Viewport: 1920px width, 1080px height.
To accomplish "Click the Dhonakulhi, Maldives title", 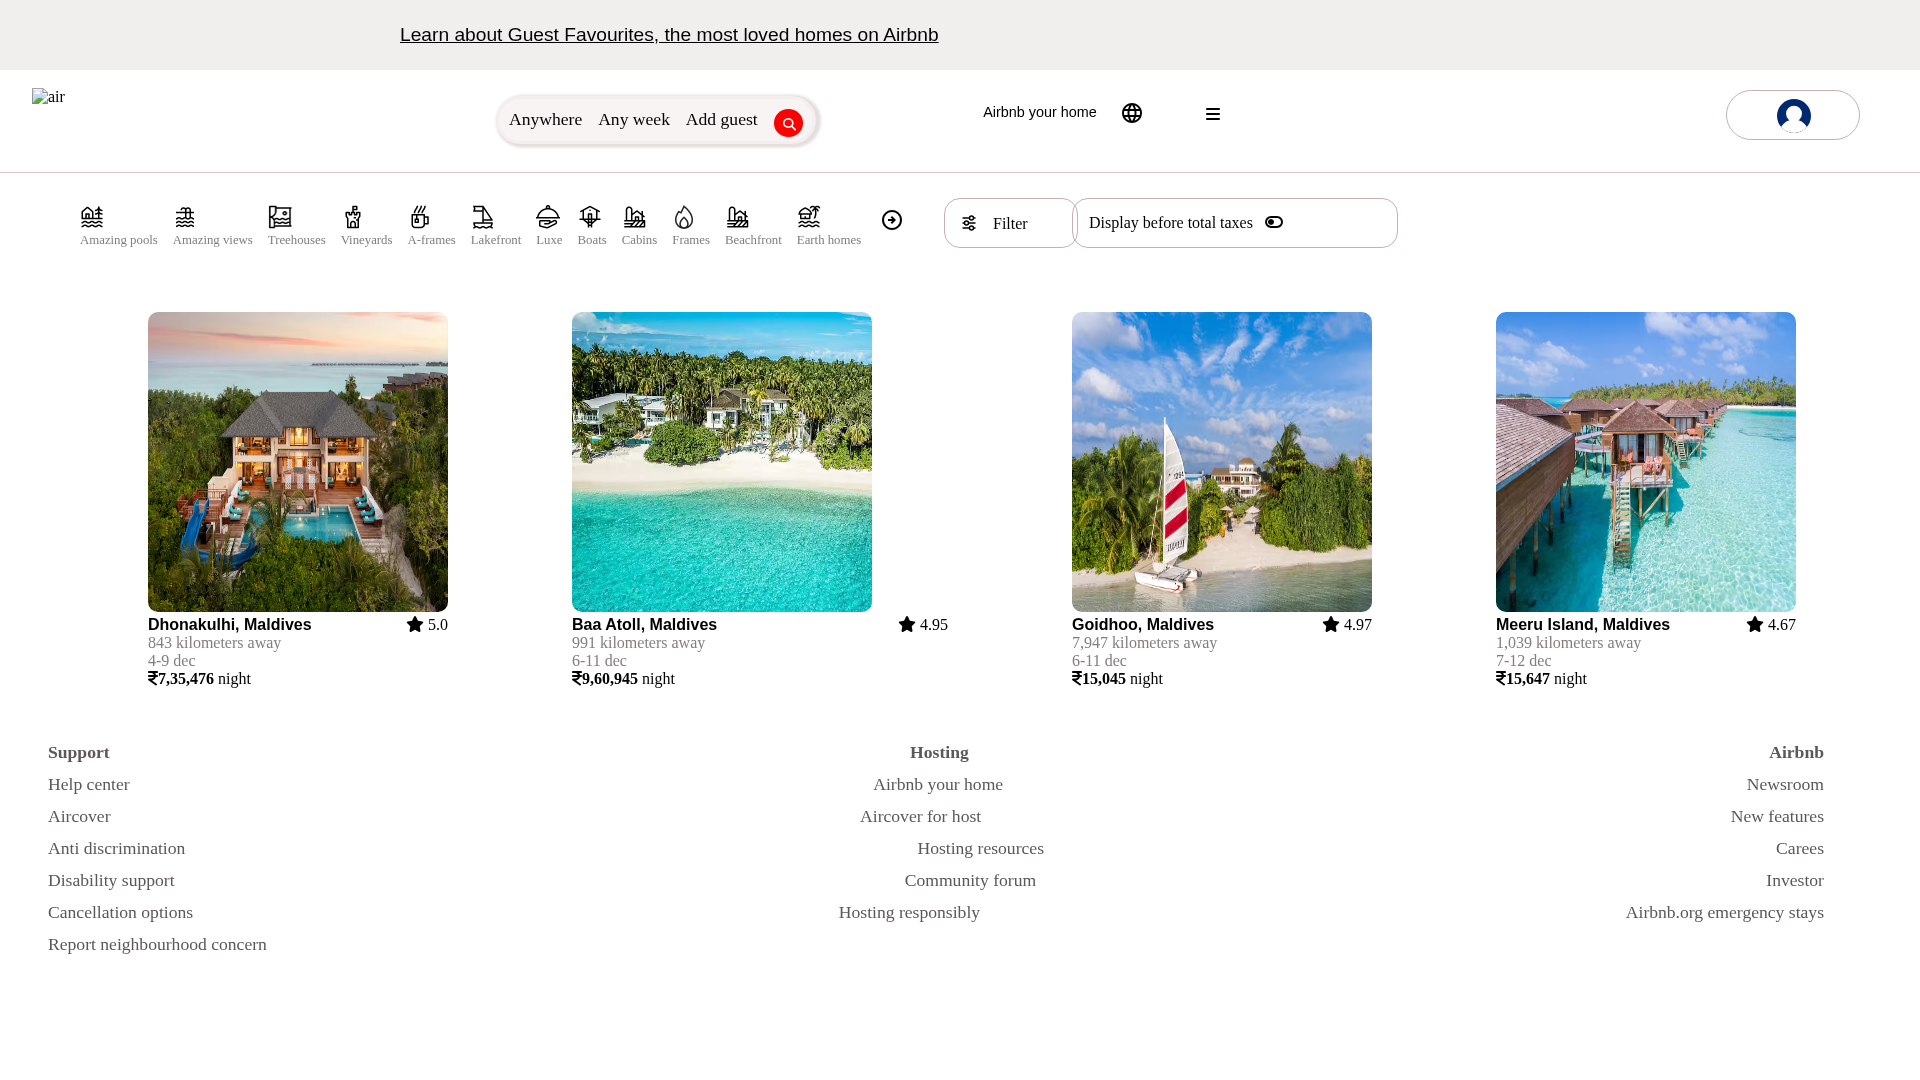I will [x=229, y=624].
